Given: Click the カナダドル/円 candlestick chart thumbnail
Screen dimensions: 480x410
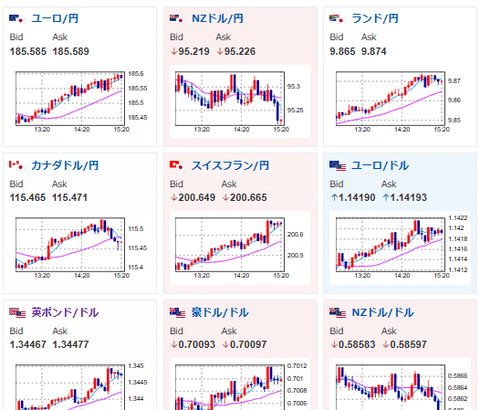Looking at the screenshot, I should [80, 248].
